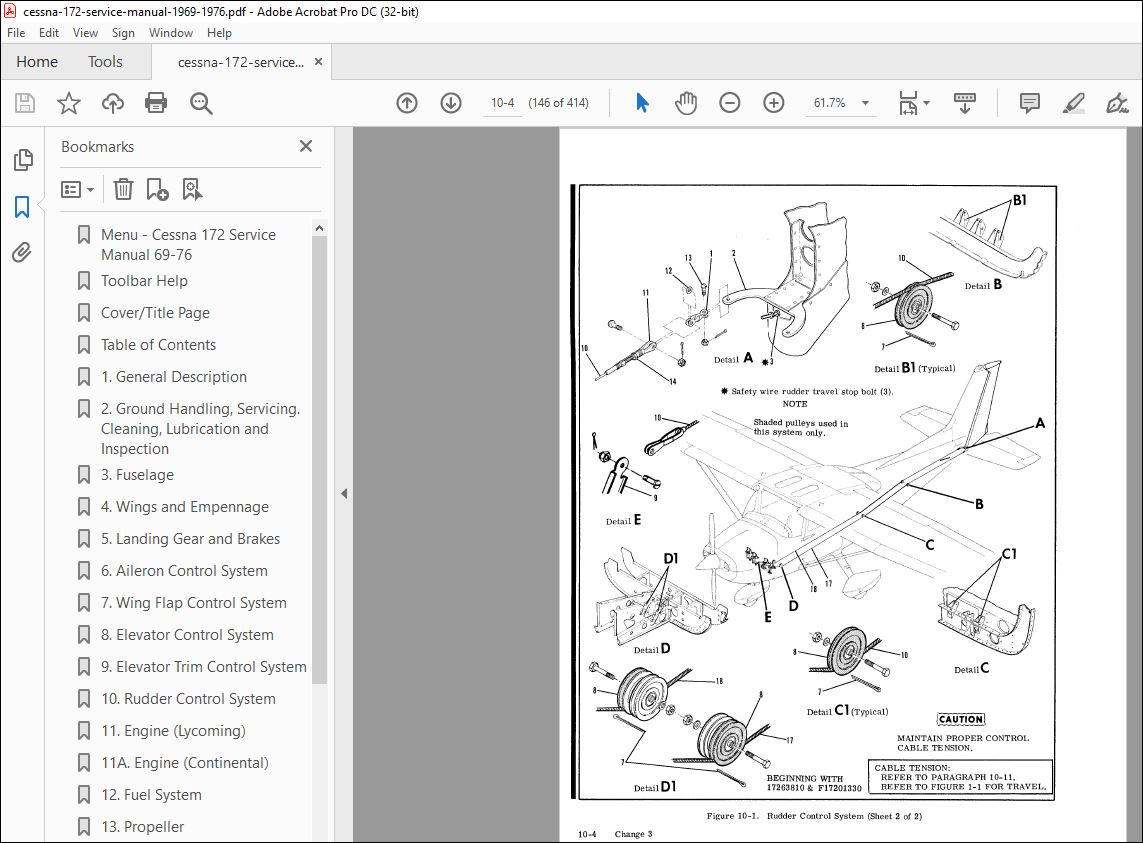
Task: Close the Bookmarks panel
Action: click(x=306, y=146)
